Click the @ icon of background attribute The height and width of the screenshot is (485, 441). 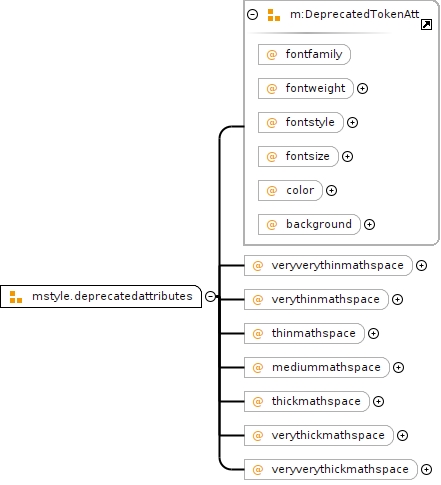click(272, 224)
